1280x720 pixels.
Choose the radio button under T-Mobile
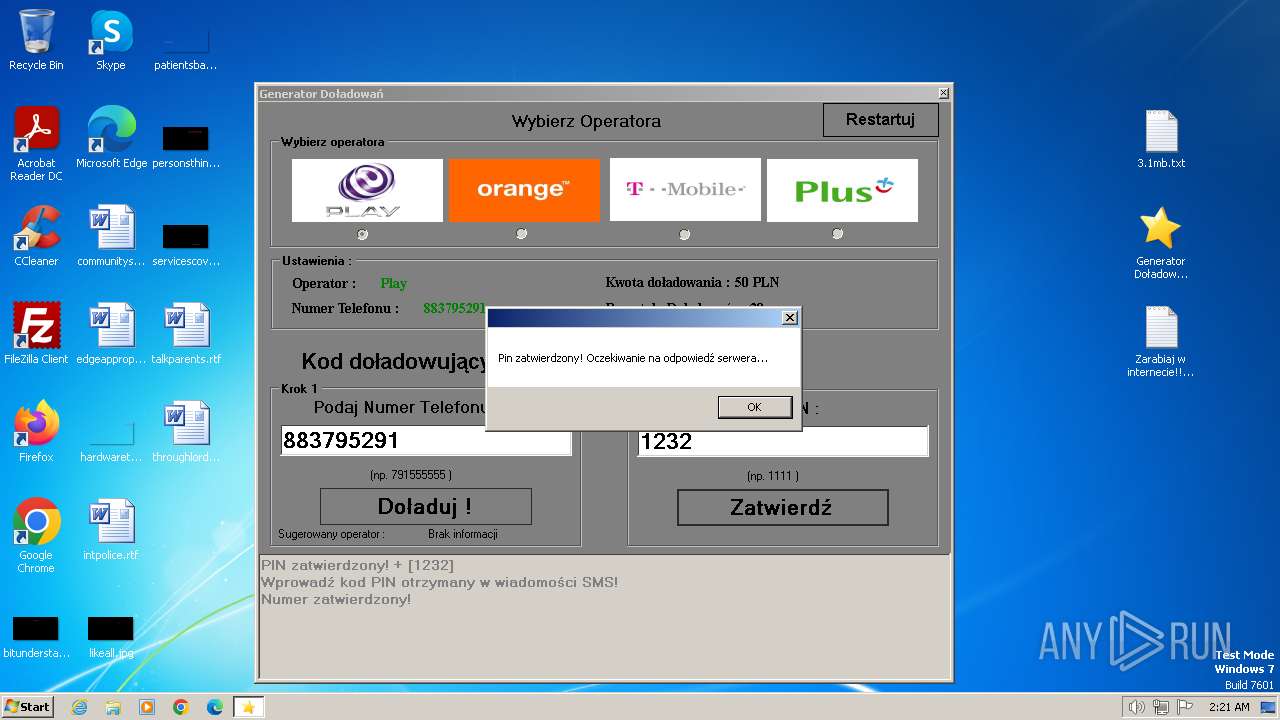pyautogui.click(x=684, y=234)
